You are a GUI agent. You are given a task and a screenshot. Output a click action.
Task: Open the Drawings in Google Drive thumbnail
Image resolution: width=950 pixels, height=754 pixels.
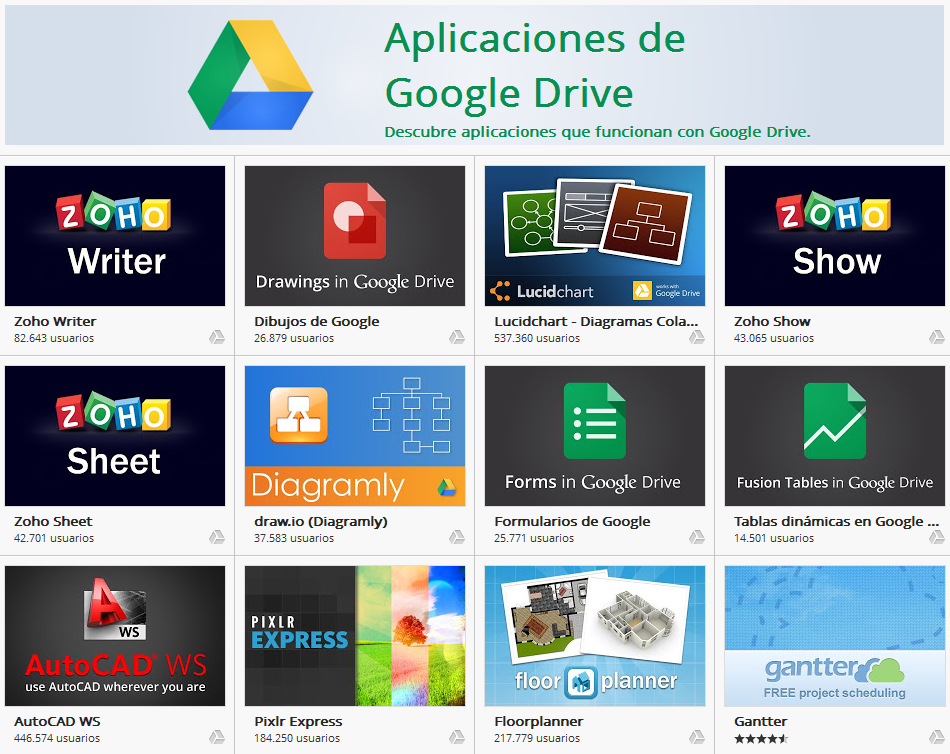coord(355,236)
